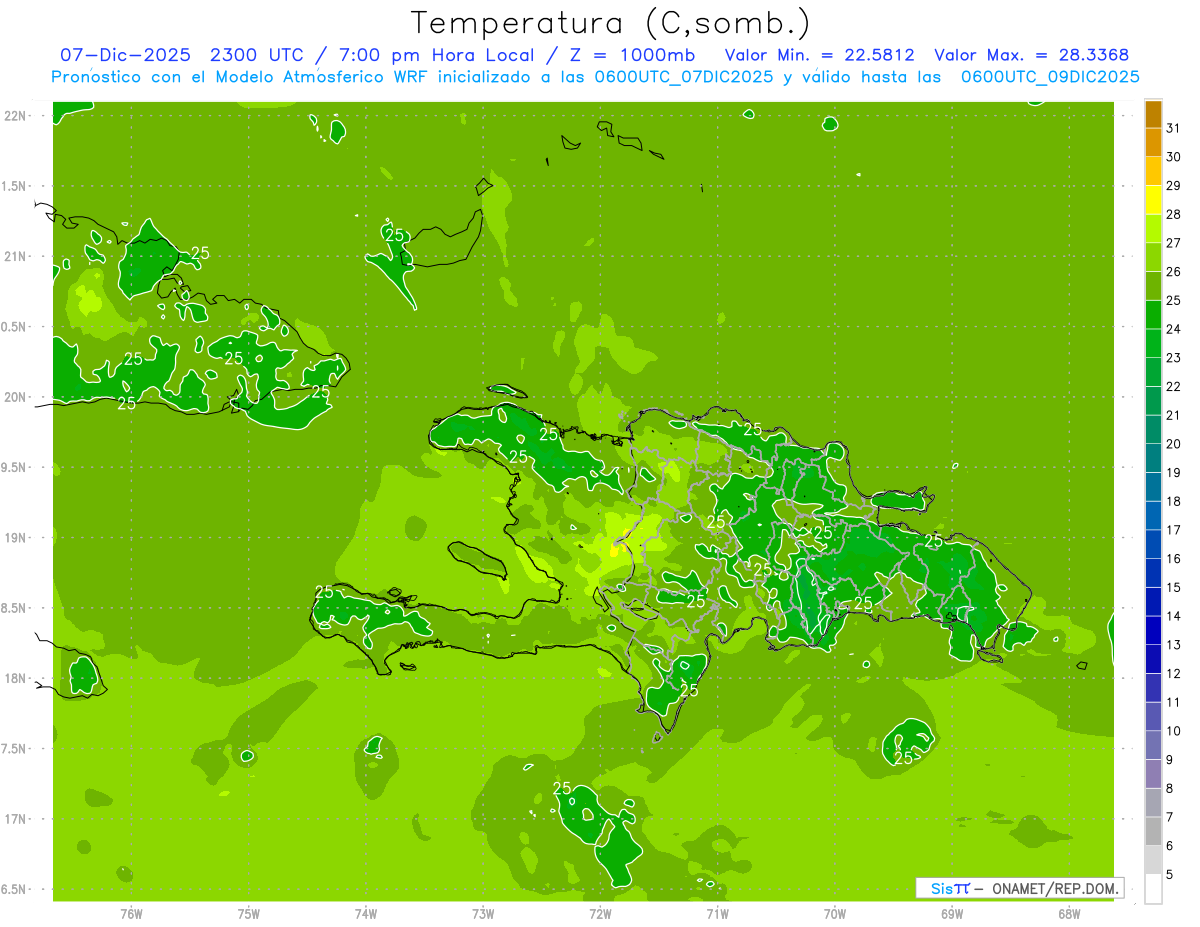This screenshot has height=927, width=1200.
Task: Select the init time "0600UTC_07DIC2025"
Action: tap(680, 77)
